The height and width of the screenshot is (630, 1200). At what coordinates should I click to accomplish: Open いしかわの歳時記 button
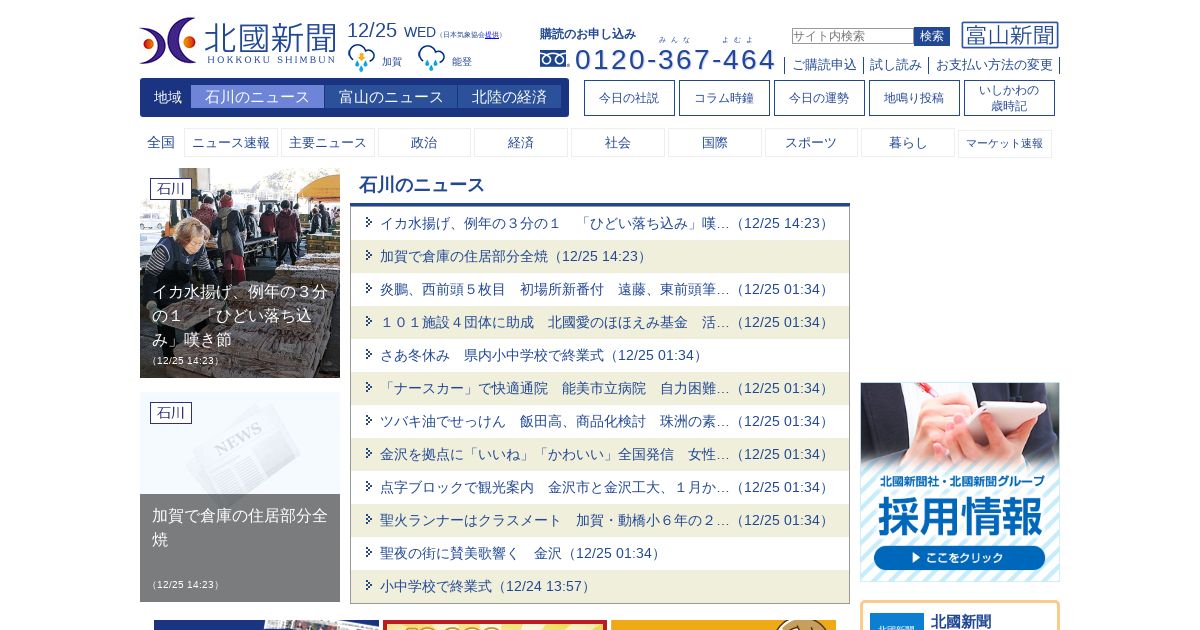(x=1009, y=98)
